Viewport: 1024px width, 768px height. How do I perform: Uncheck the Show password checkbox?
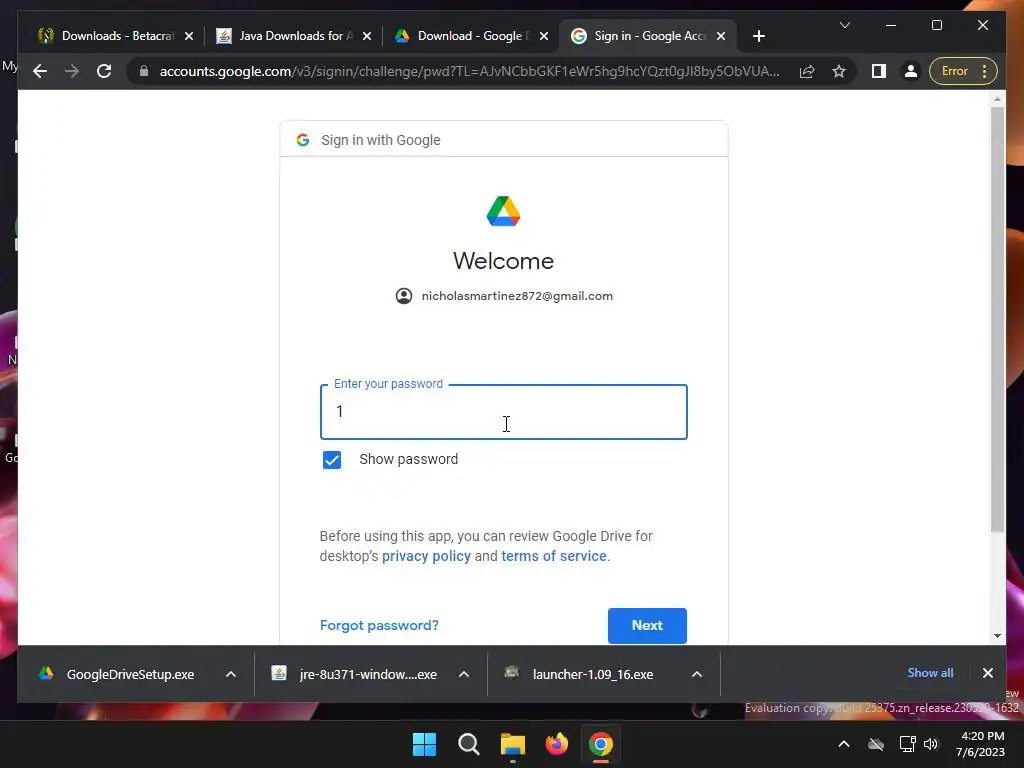(x=332, y=460)
